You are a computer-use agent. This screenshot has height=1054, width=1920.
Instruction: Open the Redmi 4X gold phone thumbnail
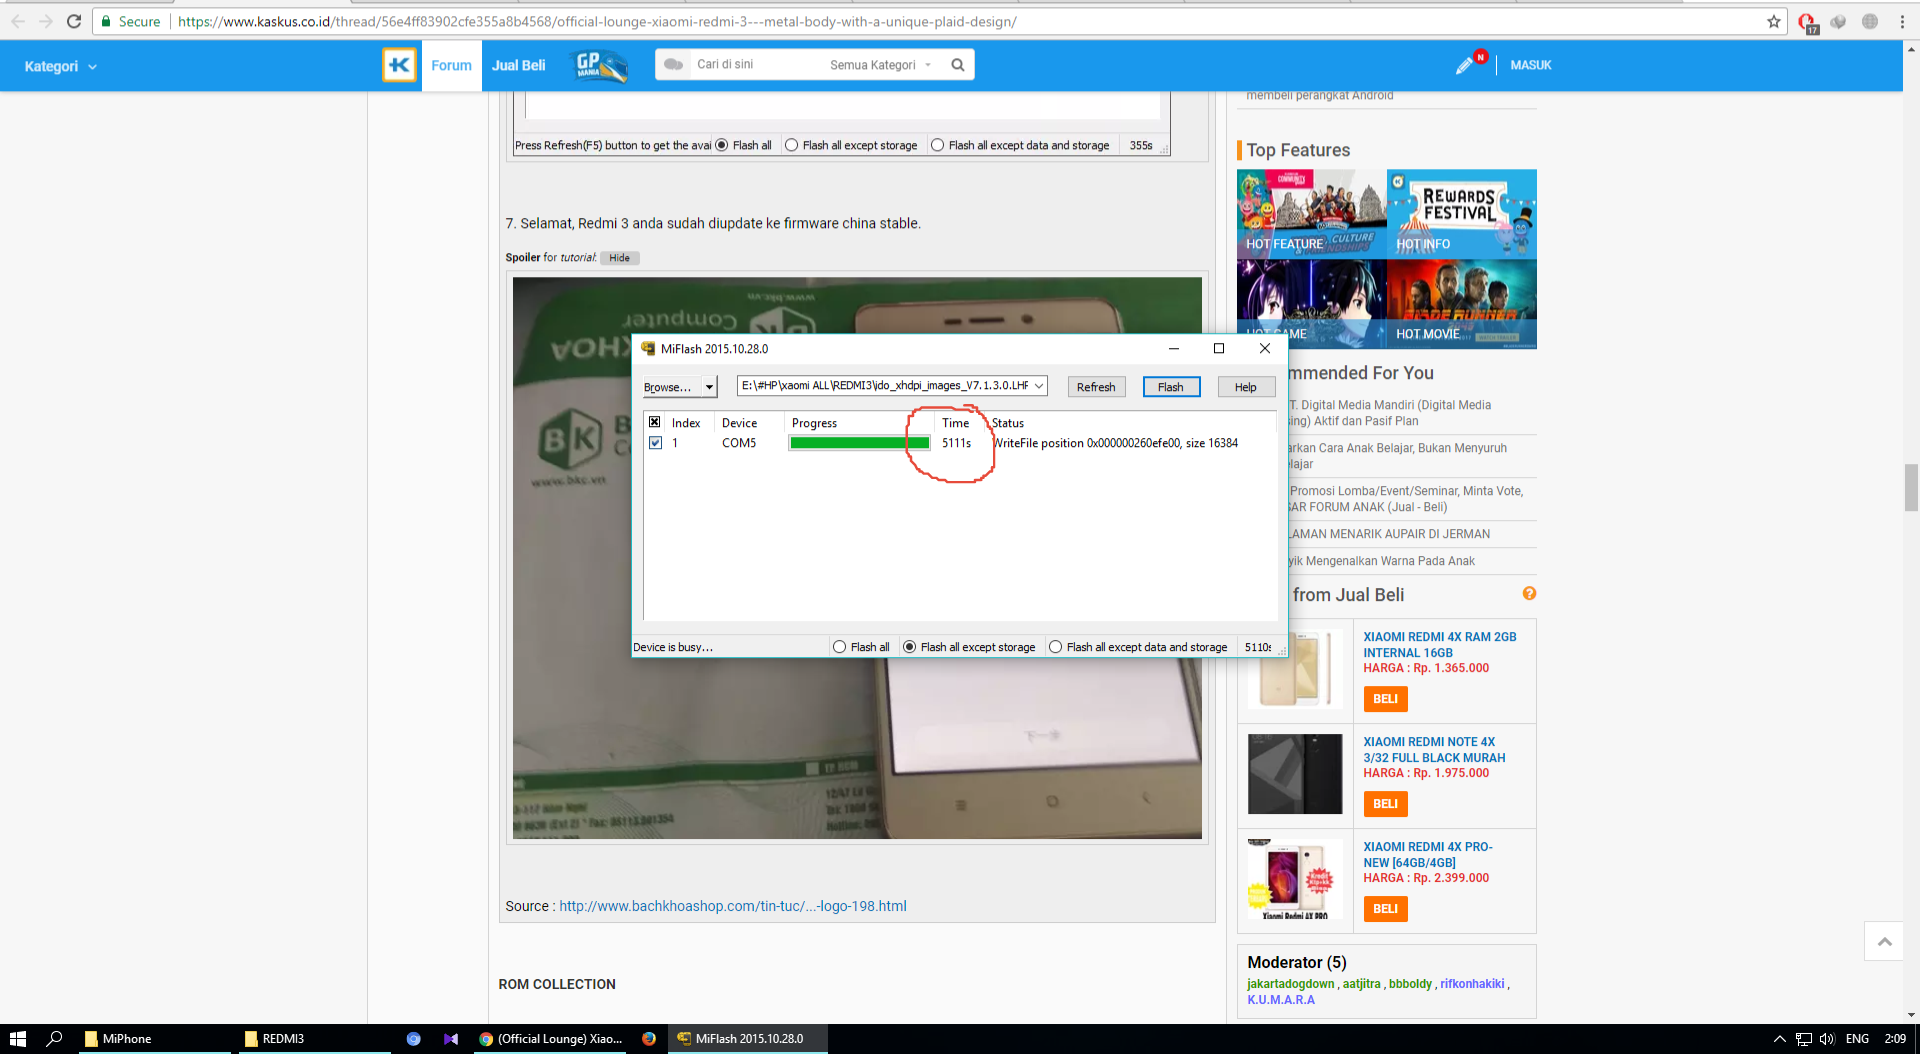click(1295, 669)
